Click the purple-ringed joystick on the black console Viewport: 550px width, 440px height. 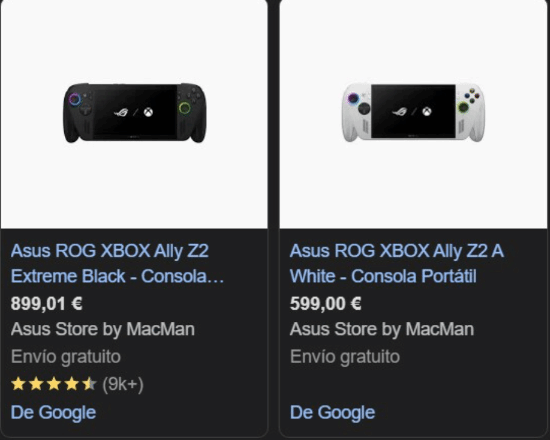tap(75, 99)
